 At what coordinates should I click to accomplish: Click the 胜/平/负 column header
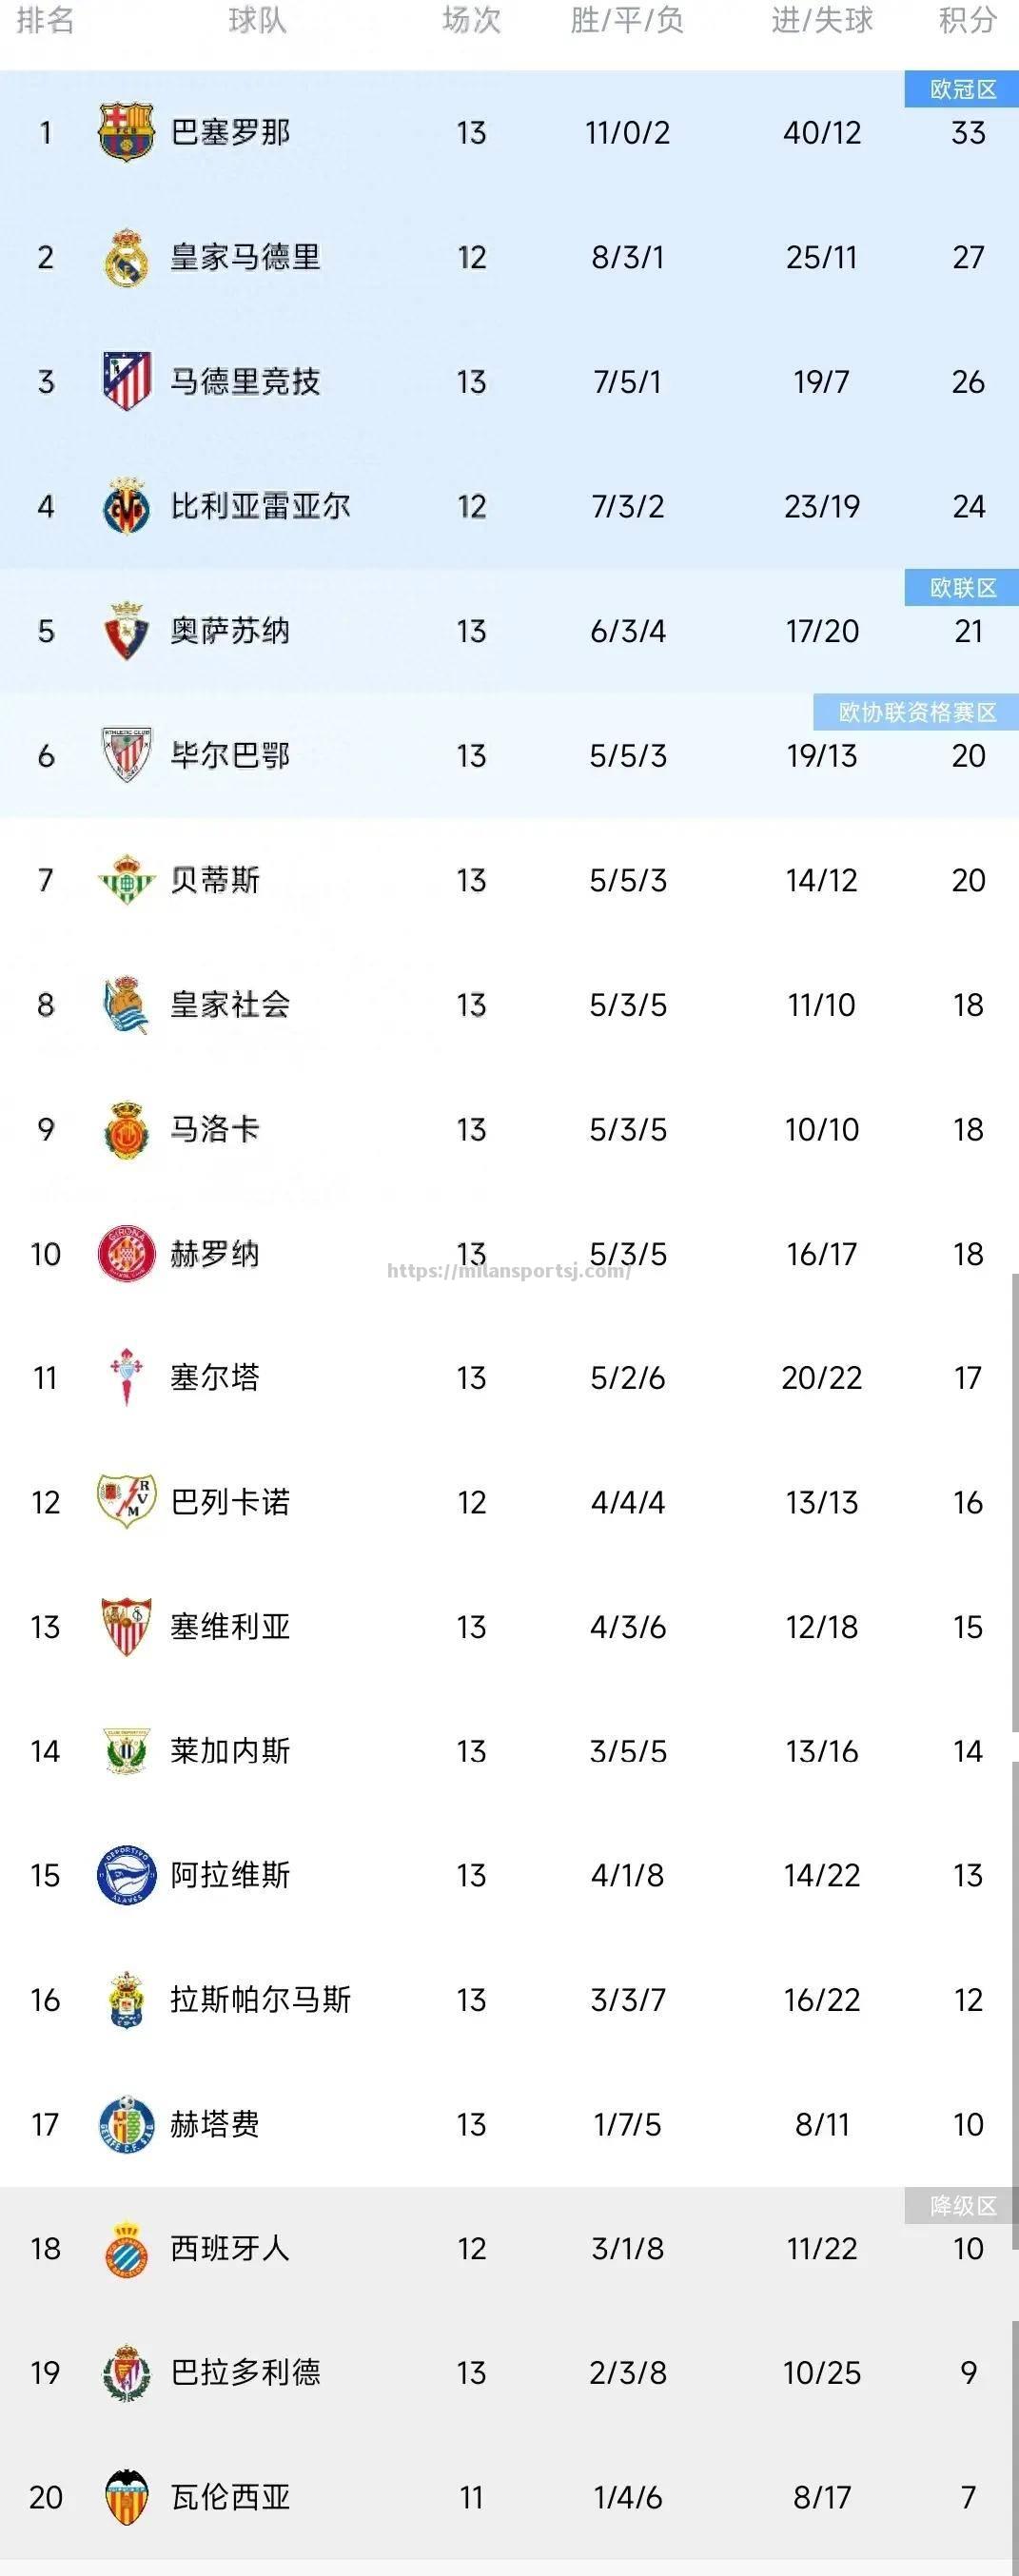point(627,20)
